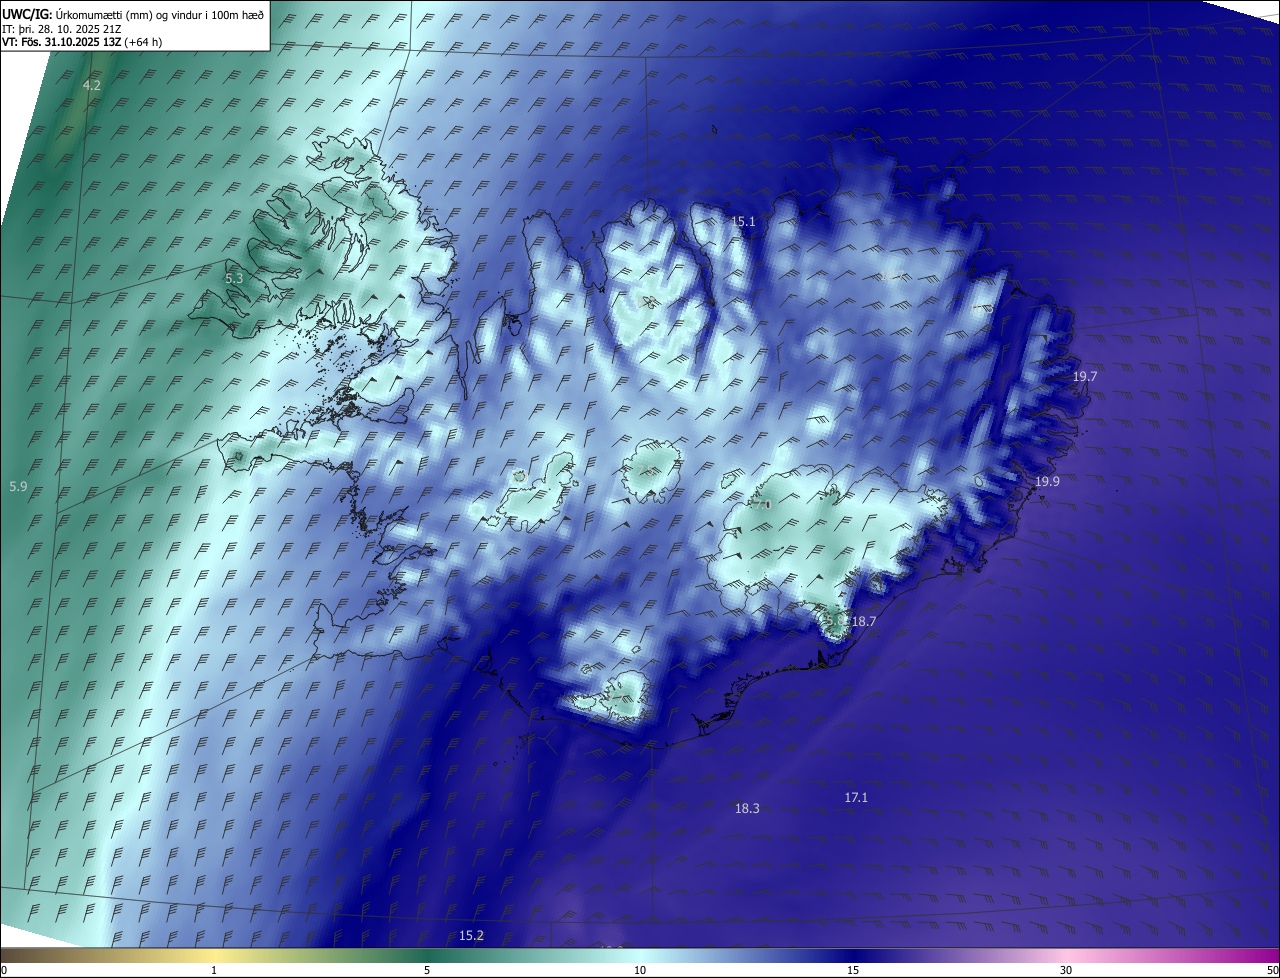
Task: Click the colorbar tick label '15'
Action: (x=853, y=970)
